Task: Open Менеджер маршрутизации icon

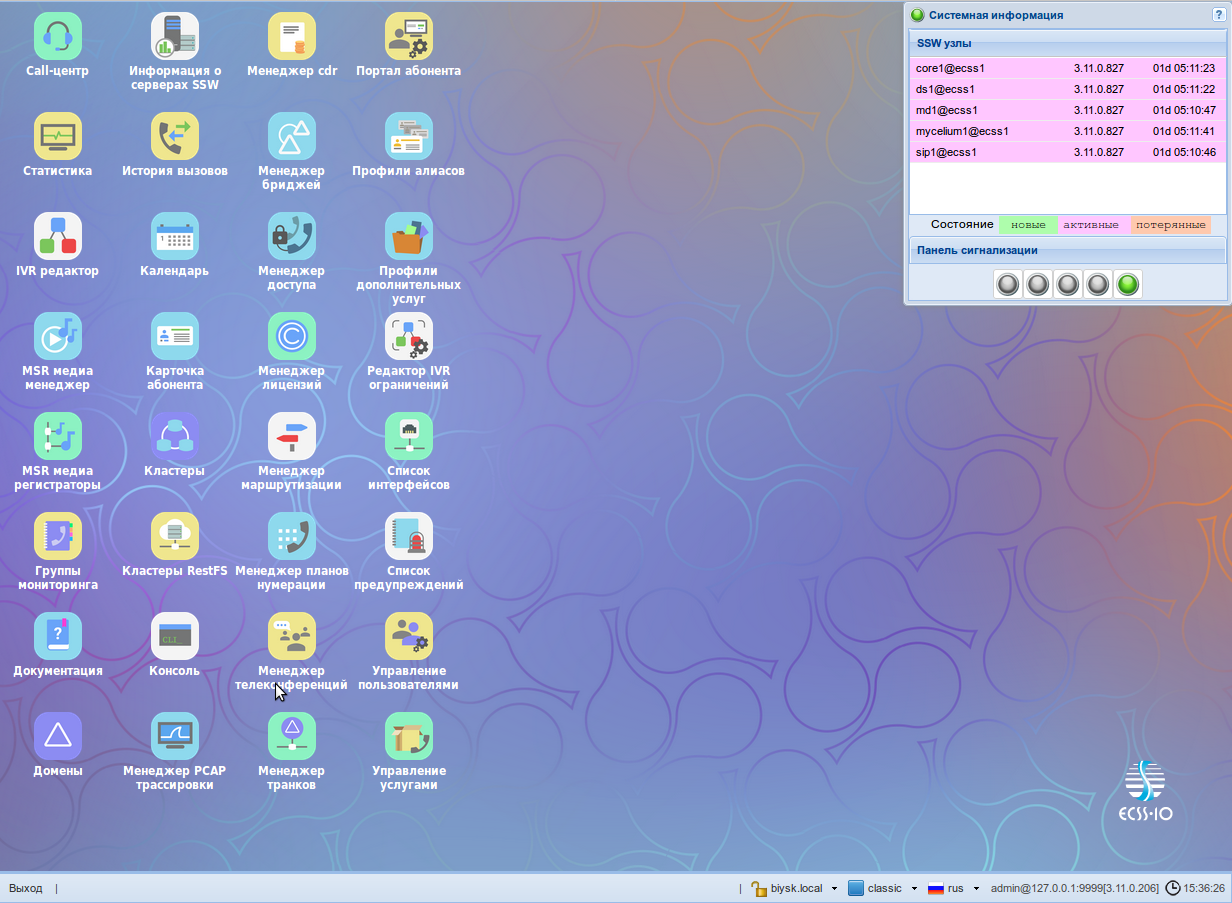Action: coord(291,437)
